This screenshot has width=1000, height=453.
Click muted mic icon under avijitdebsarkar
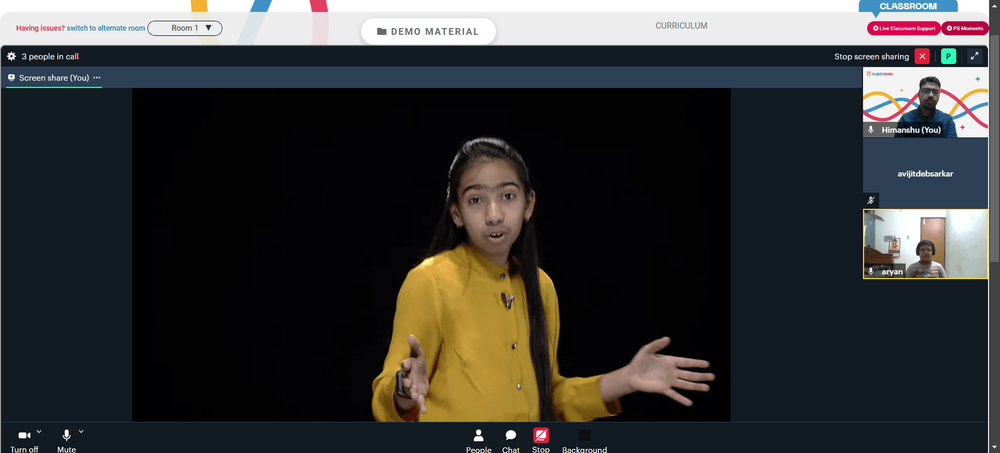pos(871,200)
